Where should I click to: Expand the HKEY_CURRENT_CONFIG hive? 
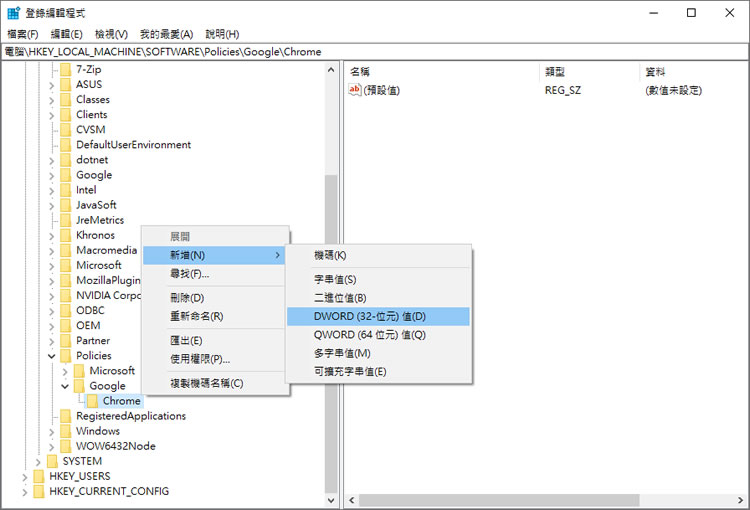click(25, 492)
